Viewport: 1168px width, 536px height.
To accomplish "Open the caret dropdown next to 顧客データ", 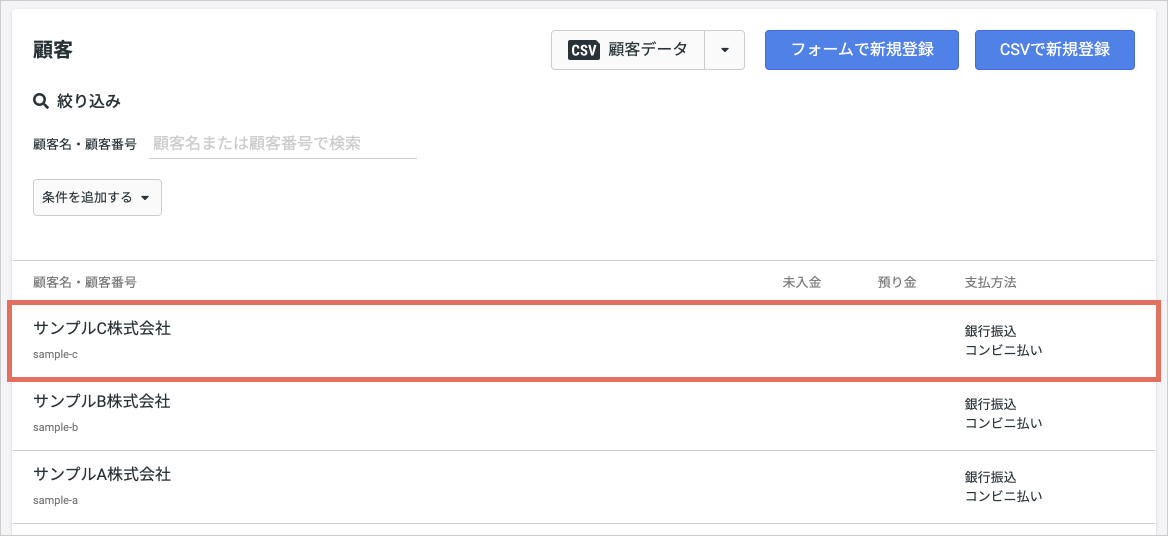I will (725, 50).
